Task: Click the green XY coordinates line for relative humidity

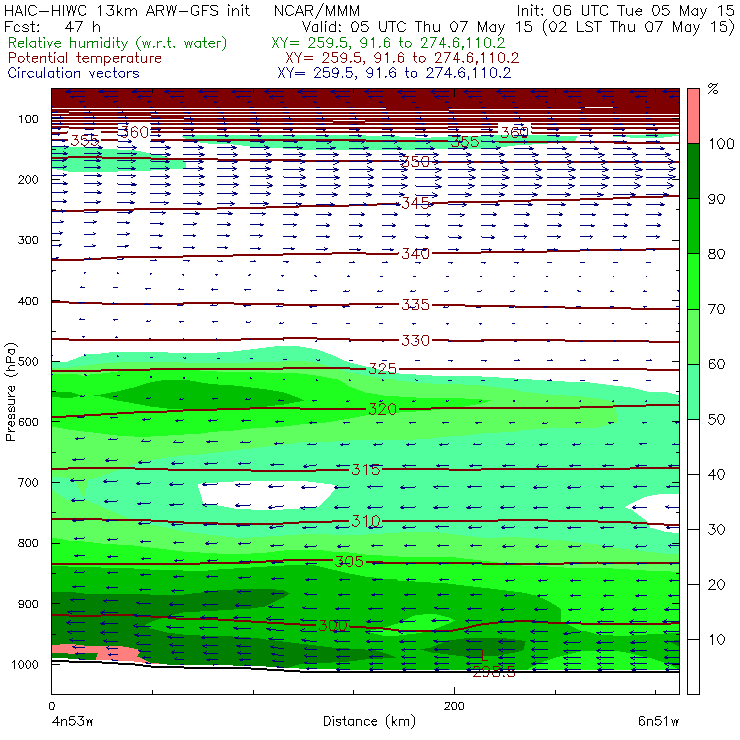Action: coord(388,43)
